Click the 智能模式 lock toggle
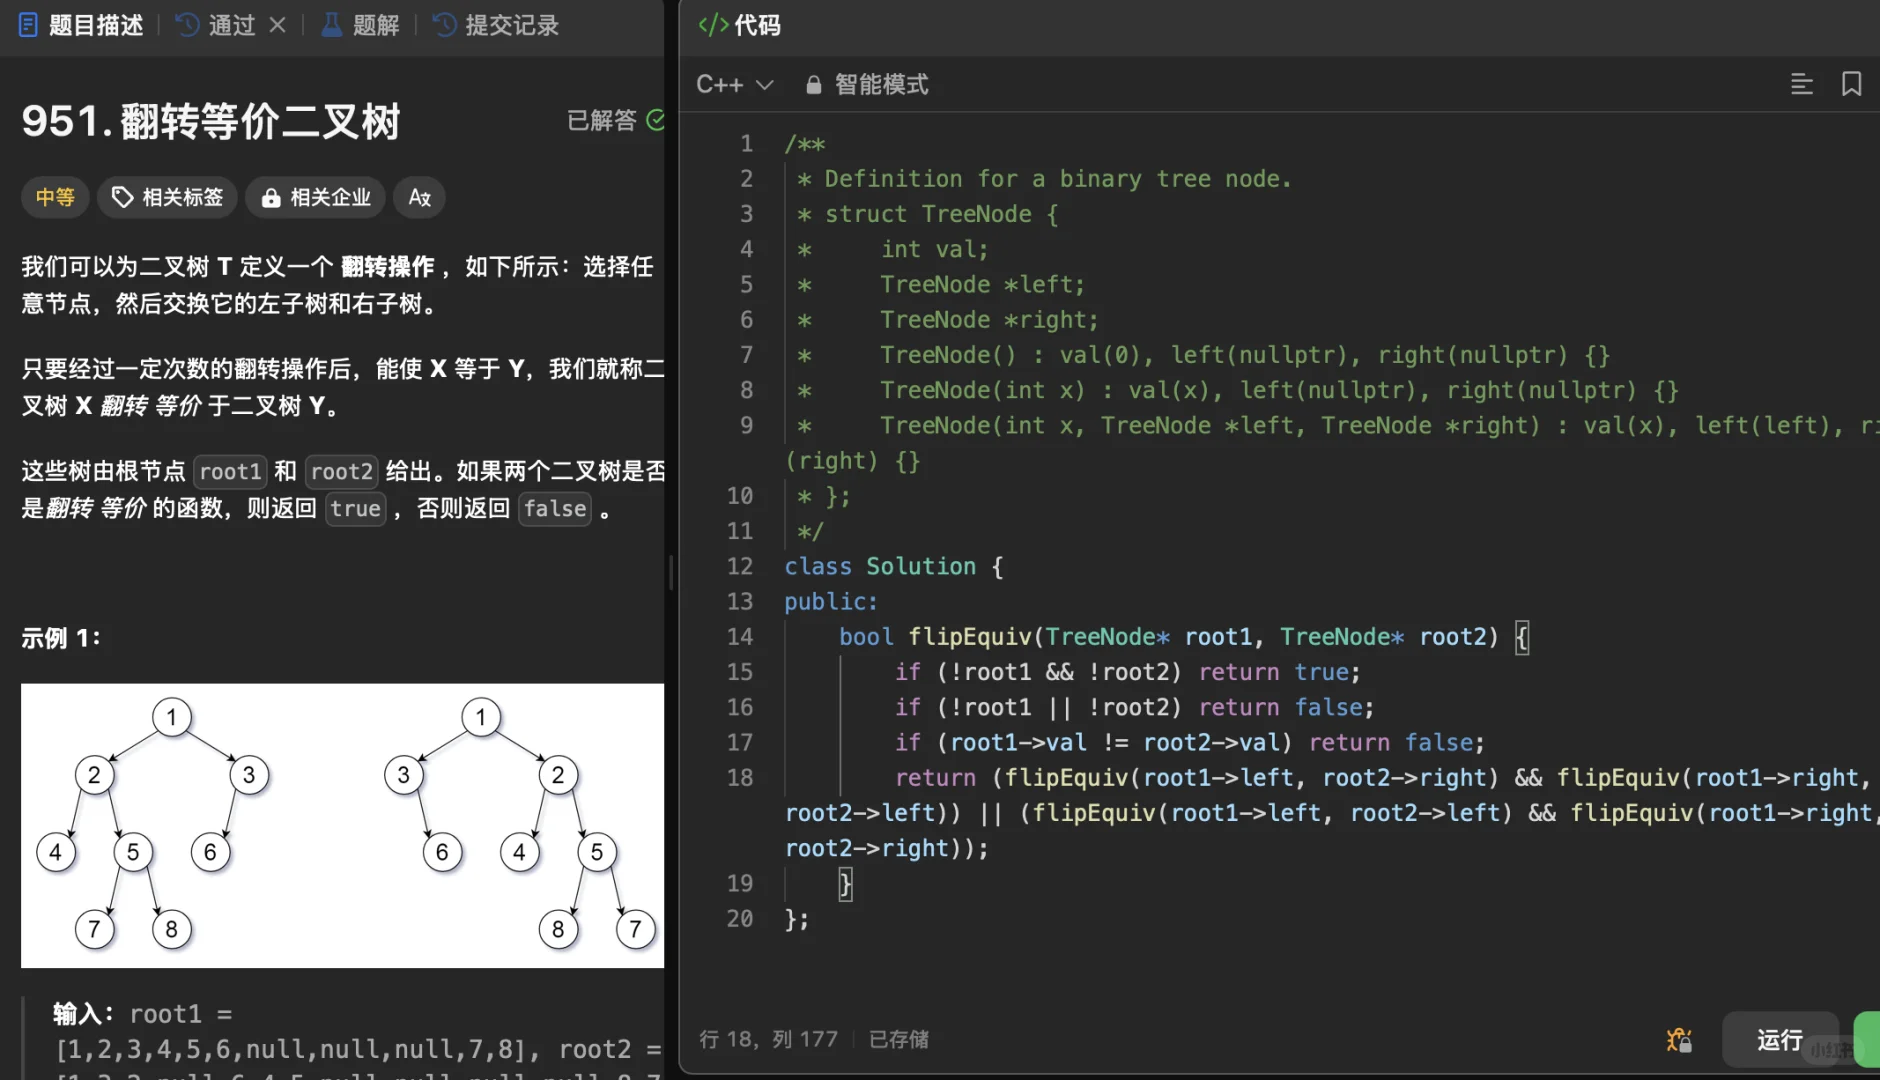The image size is (1880, 1080). pyautogui.click(x=867, y=85)
